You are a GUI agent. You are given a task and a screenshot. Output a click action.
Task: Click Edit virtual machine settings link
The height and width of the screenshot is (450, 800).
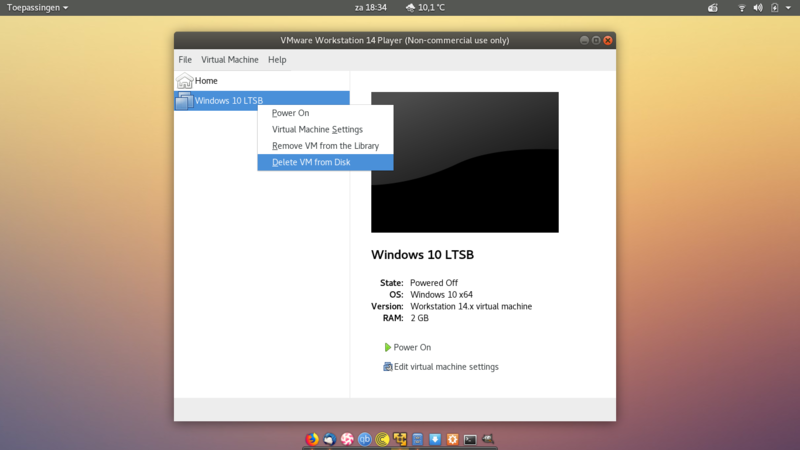pyautogui.click(x=446, y=367)
